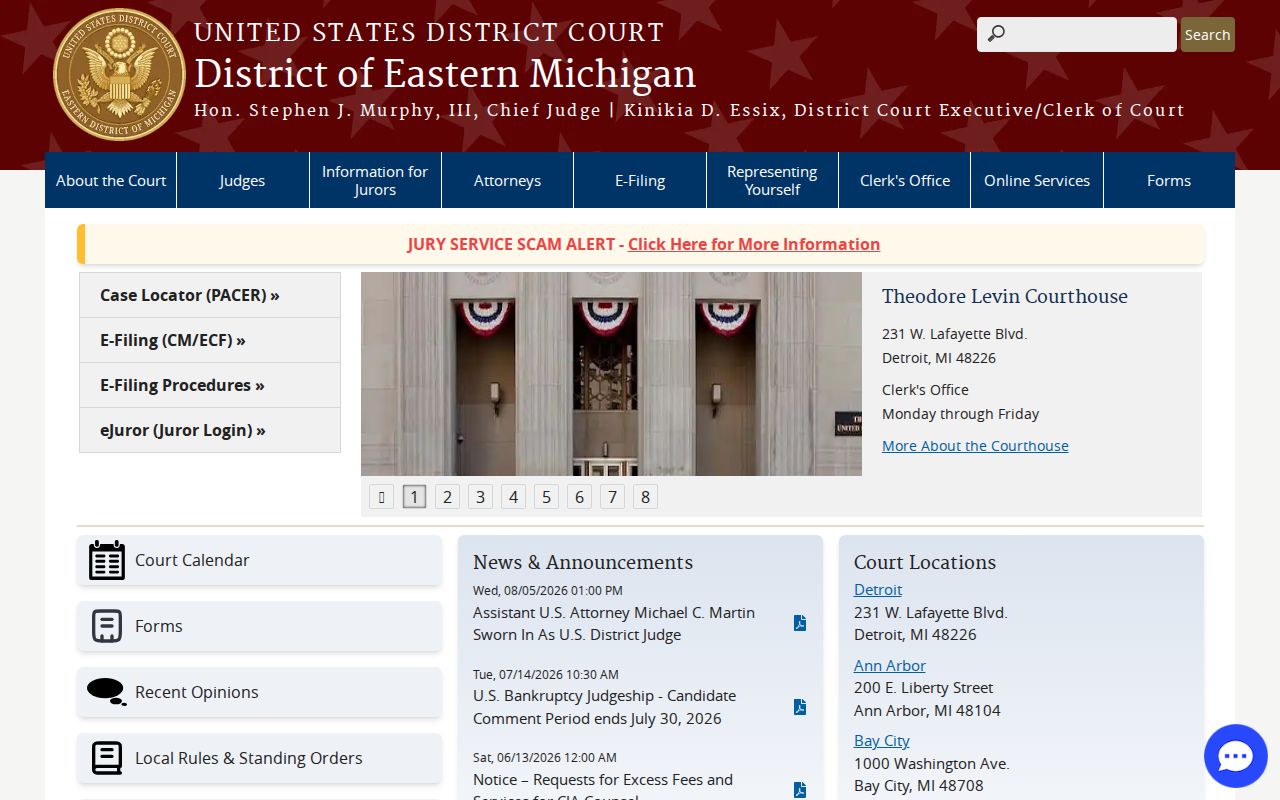Viewport: 1280px width, 800px height.
Task: Open jury scam alert Click Here link
Action: pyautogui.click(x=754, y=244)
